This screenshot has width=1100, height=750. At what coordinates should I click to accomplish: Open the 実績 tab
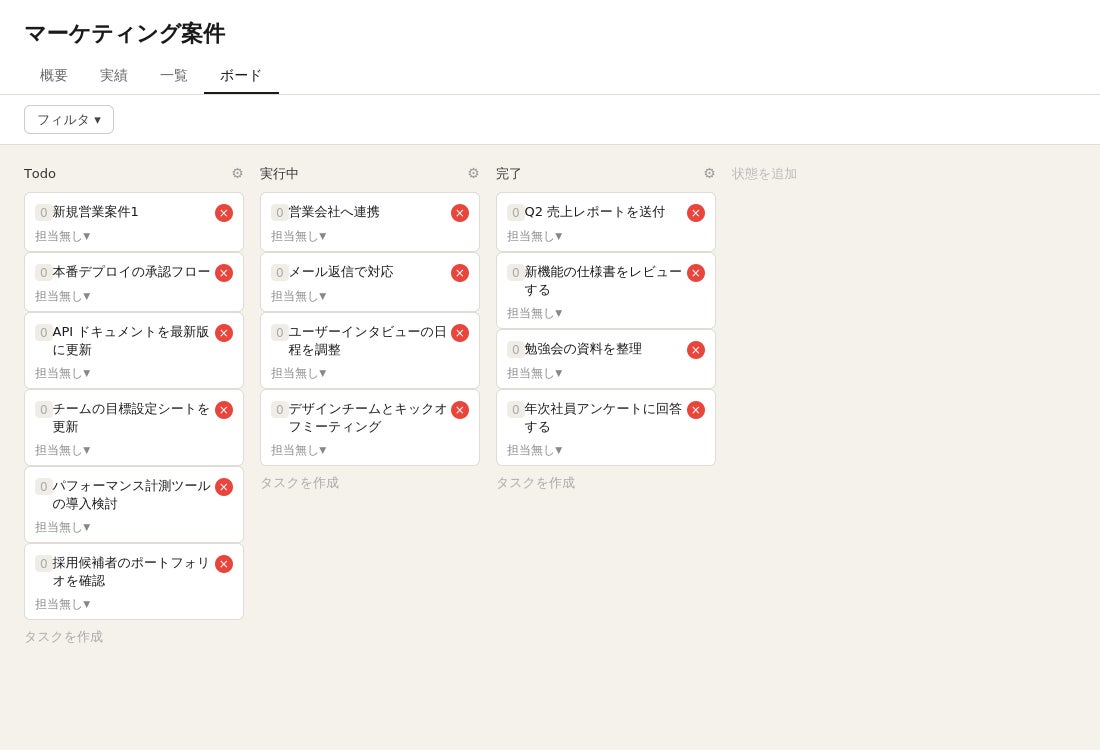click(x=114, y=76)
